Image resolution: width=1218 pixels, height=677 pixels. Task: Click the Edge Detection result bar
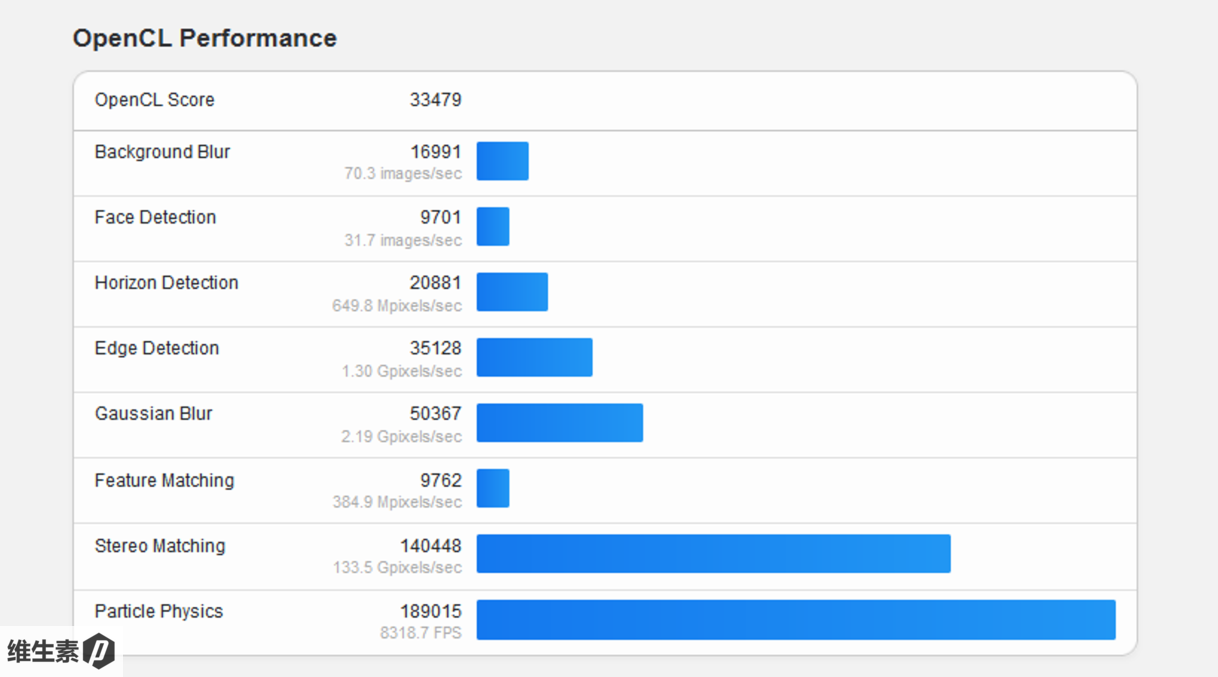pyautogui.click(x=534, y=358)
